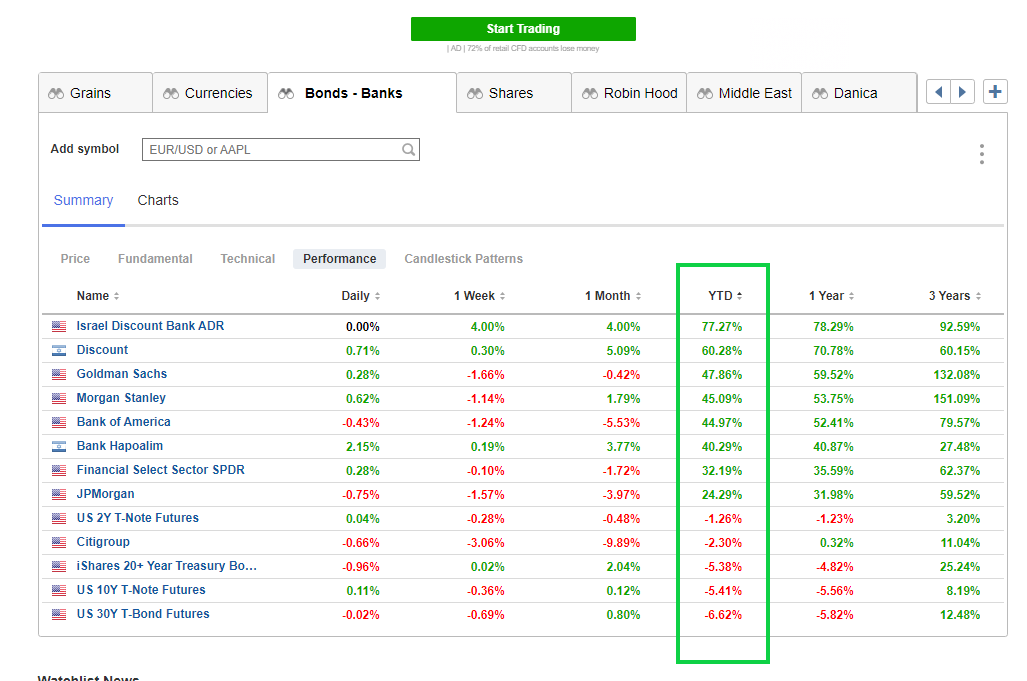Viewport: 1027px width, 681px height.
Task: Open Israel Discount Bank ADR link
Action: tap(150, 326)
